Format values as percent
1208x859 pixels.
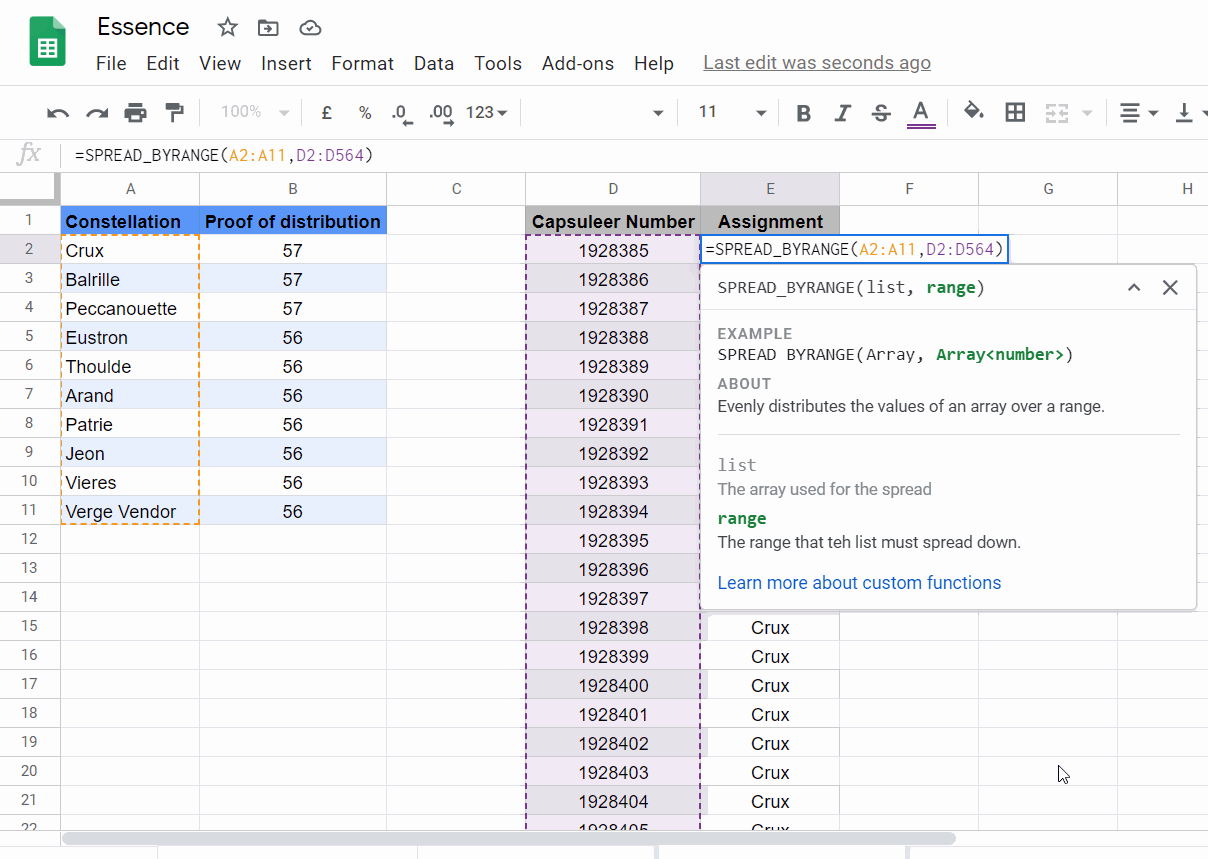(365, 112)
